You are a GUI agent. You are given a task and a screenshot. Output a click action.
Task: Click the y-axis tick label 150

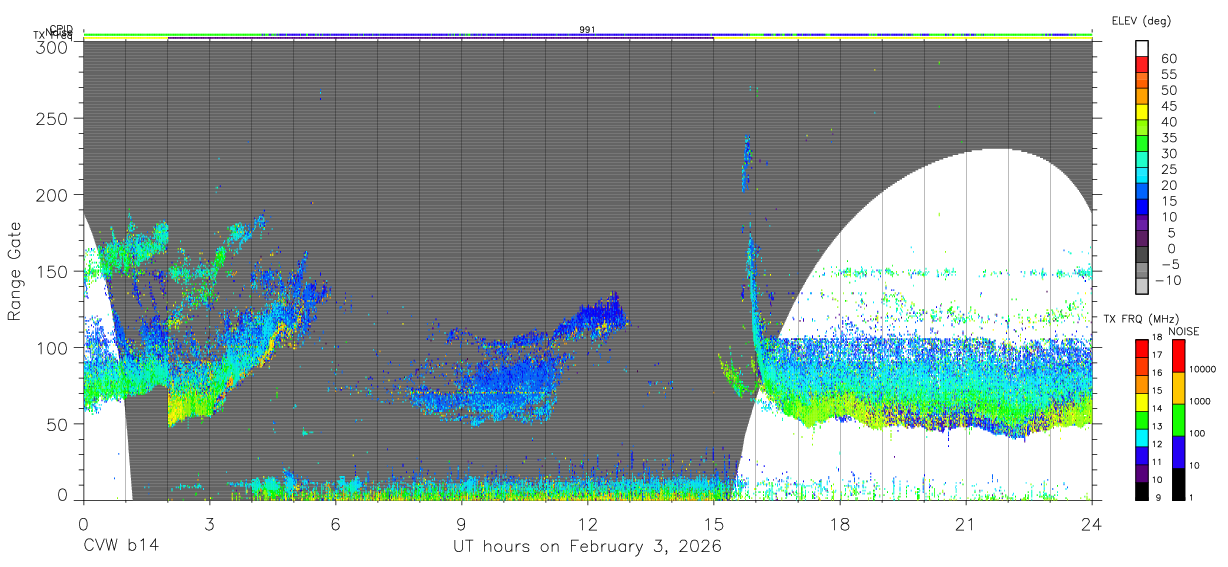pyautogui.click(x=54, y=271)
